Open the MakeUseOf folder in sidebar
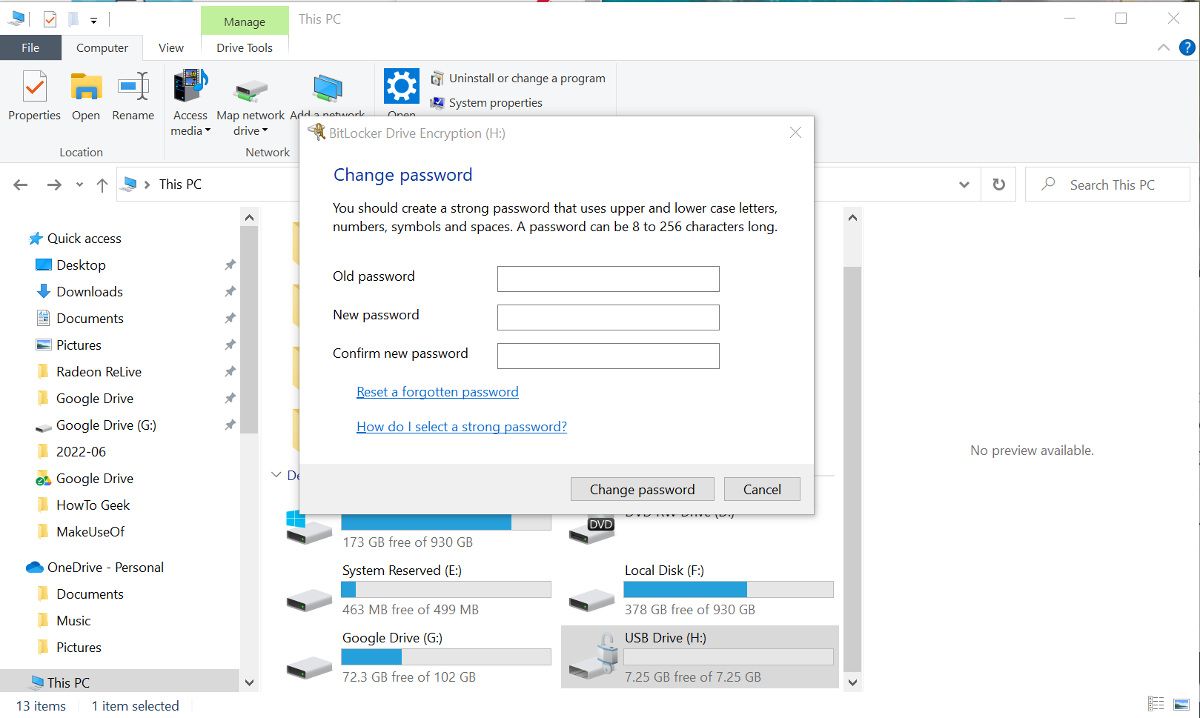The height and width of the screenshot is (718, 1200). click(90, 531)
